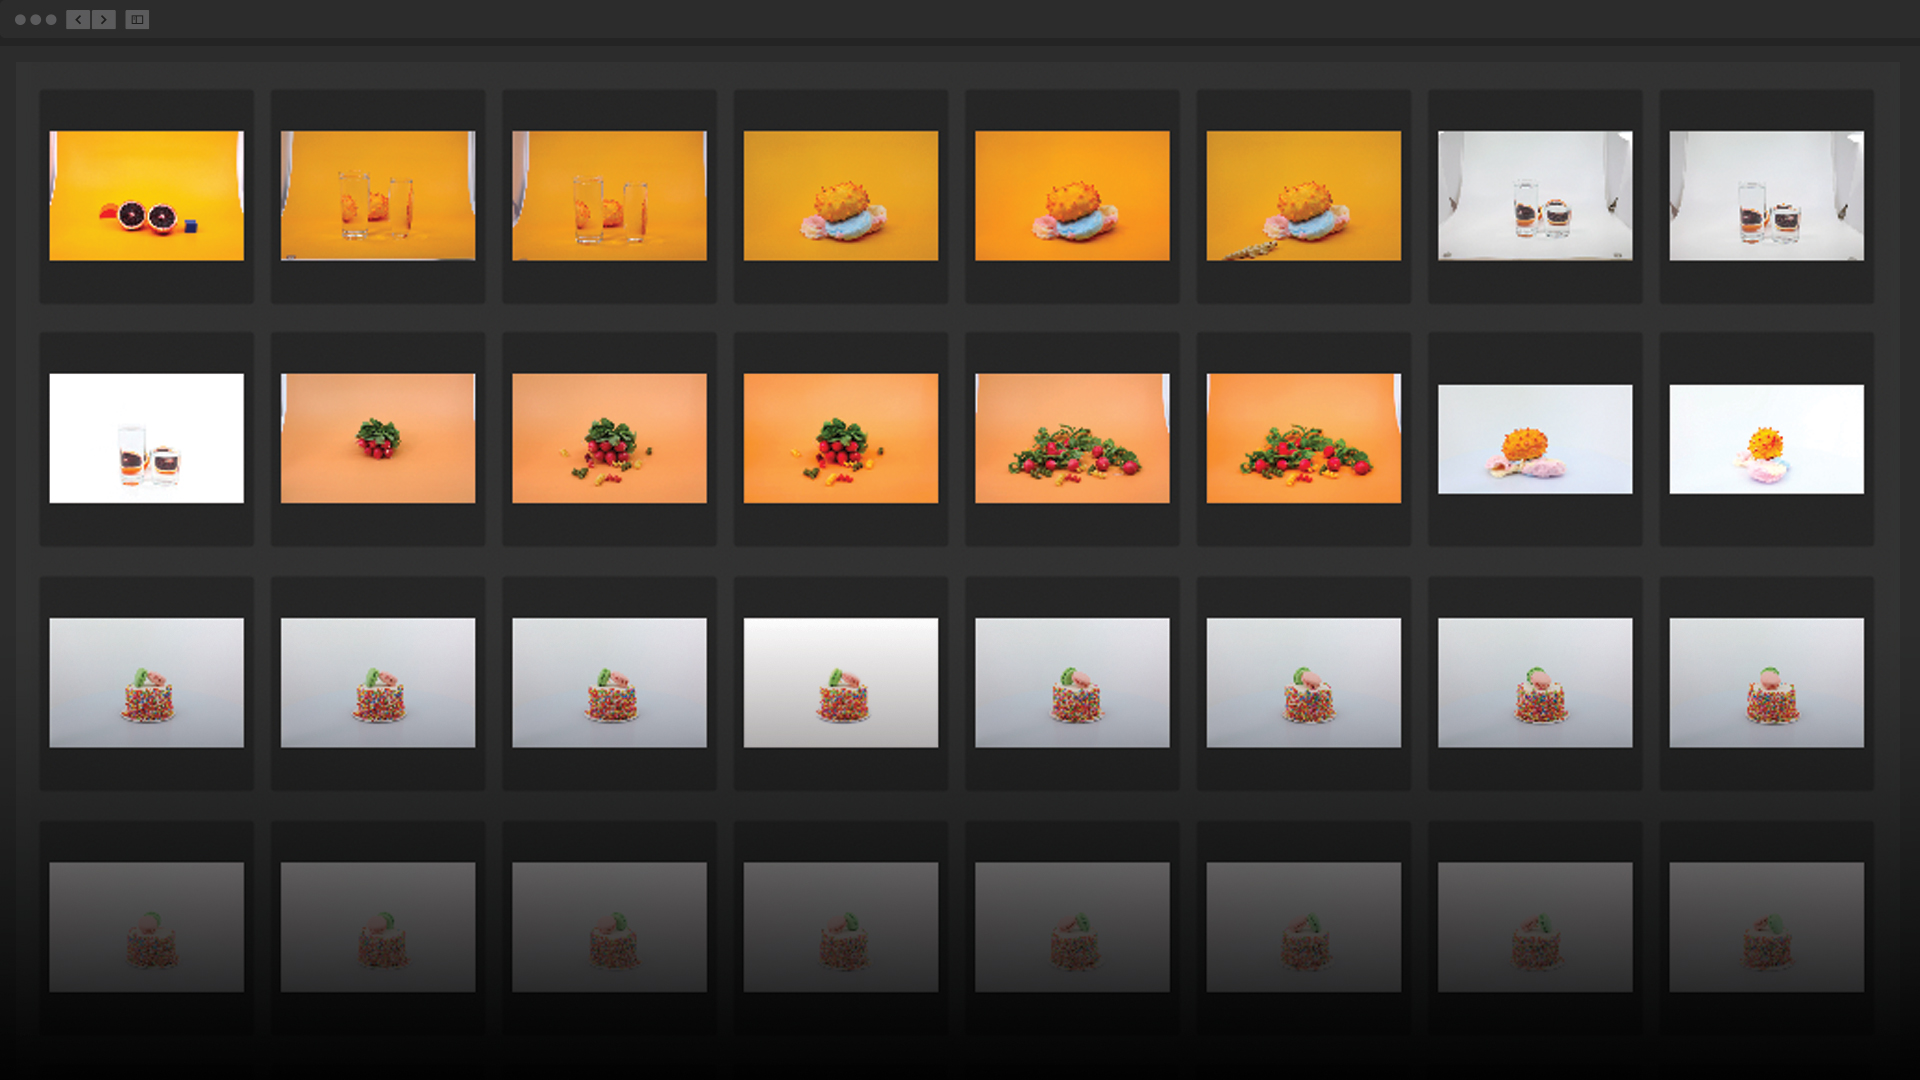Open the last spread-out radishes photo
The height and width of the screenshot is (1080, 1920).
pos(1303,438)
